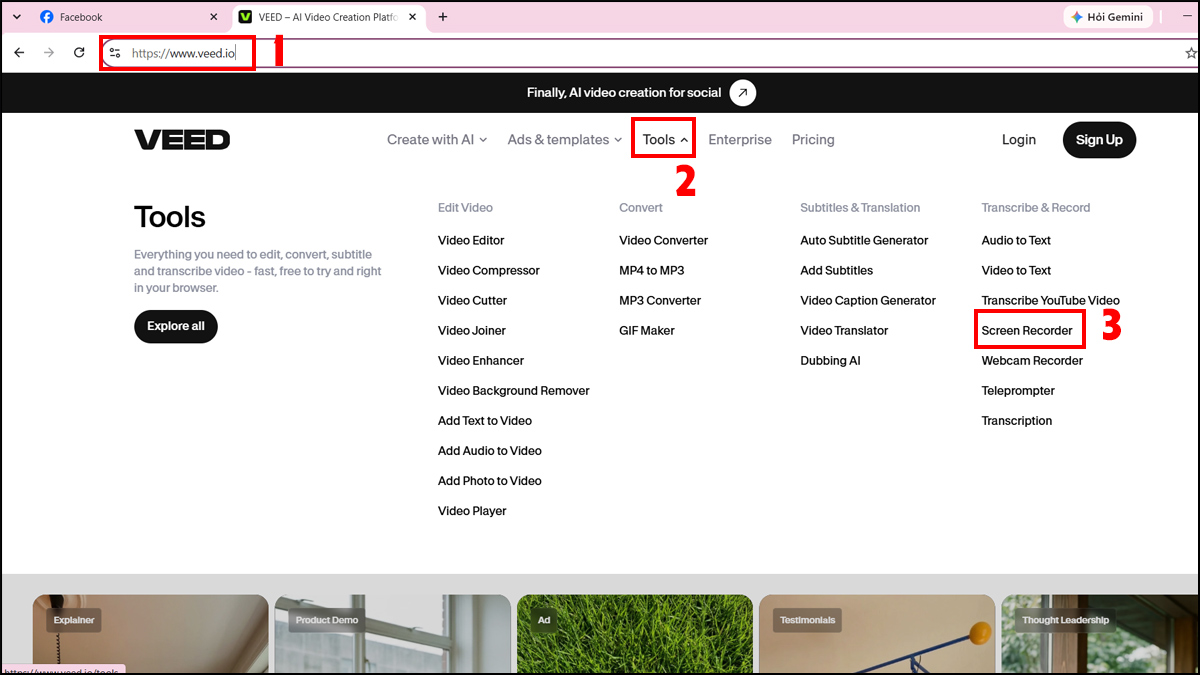Click the VEED logo

pos(182,140)
